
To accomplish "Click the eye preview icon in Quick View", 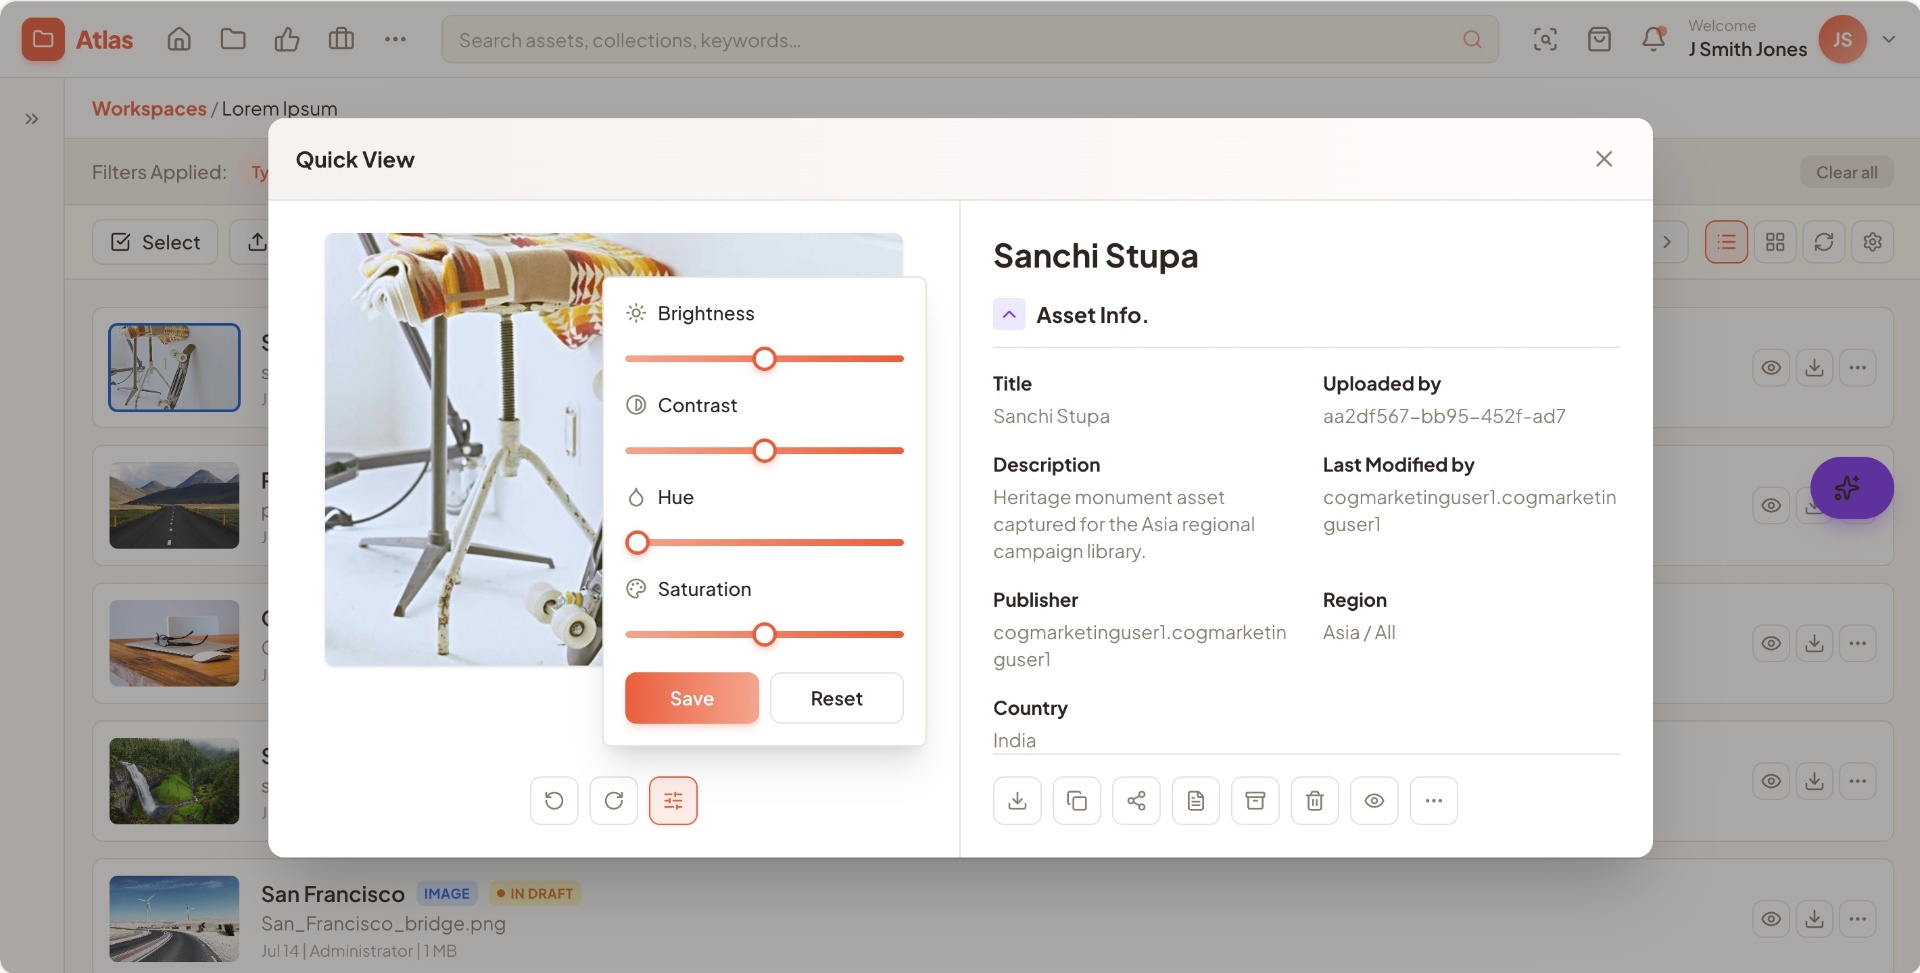I will [1374, 800].
